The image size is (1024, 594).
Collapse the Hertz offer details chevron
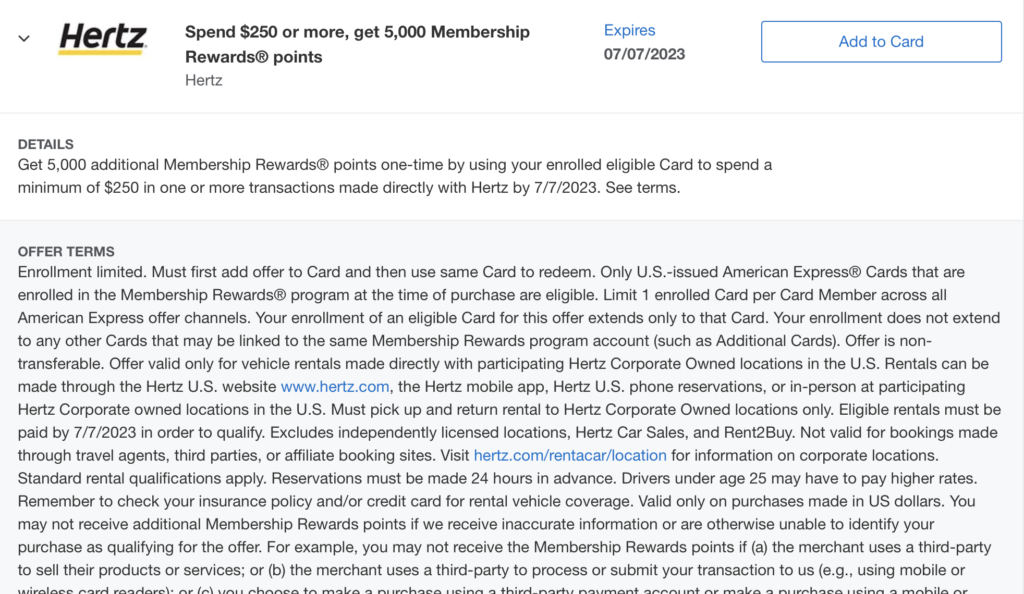[24, 39]
